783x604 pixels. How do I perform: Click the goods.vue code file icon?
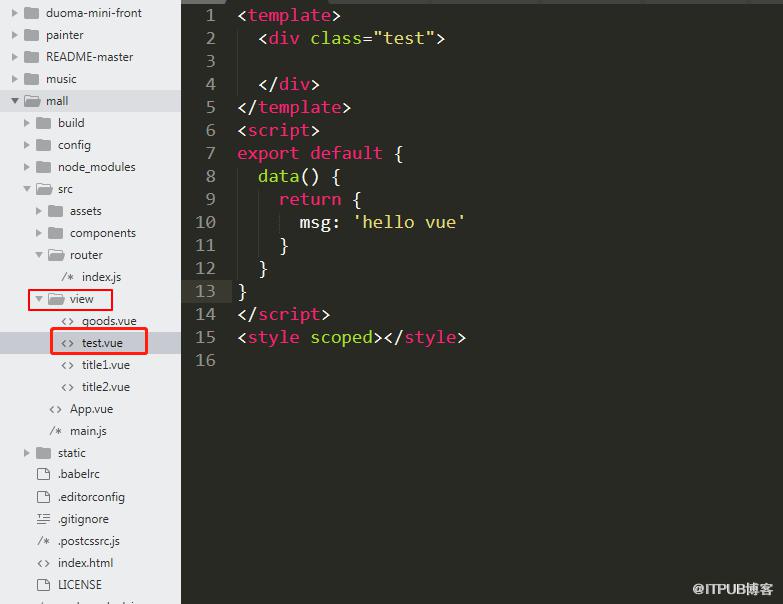tap(67, 321)
